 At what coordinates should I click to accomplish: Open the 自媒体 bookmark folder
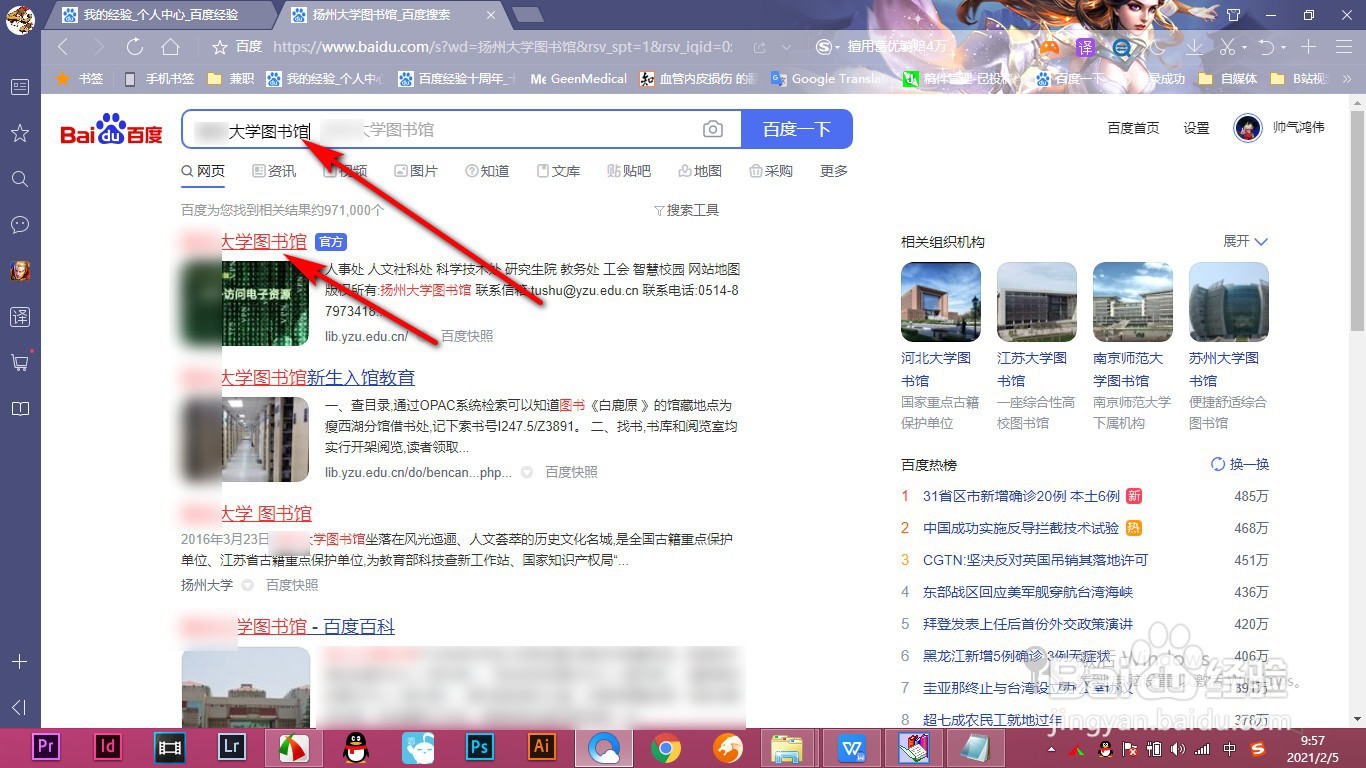click(x=1230, y=78)
